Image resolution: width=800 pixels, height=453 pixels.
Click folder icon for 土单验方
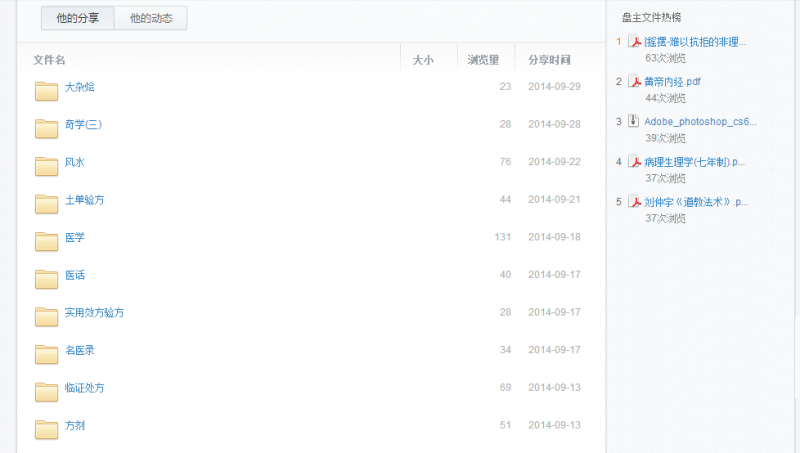pyautogui.click(x=46, y=204)
